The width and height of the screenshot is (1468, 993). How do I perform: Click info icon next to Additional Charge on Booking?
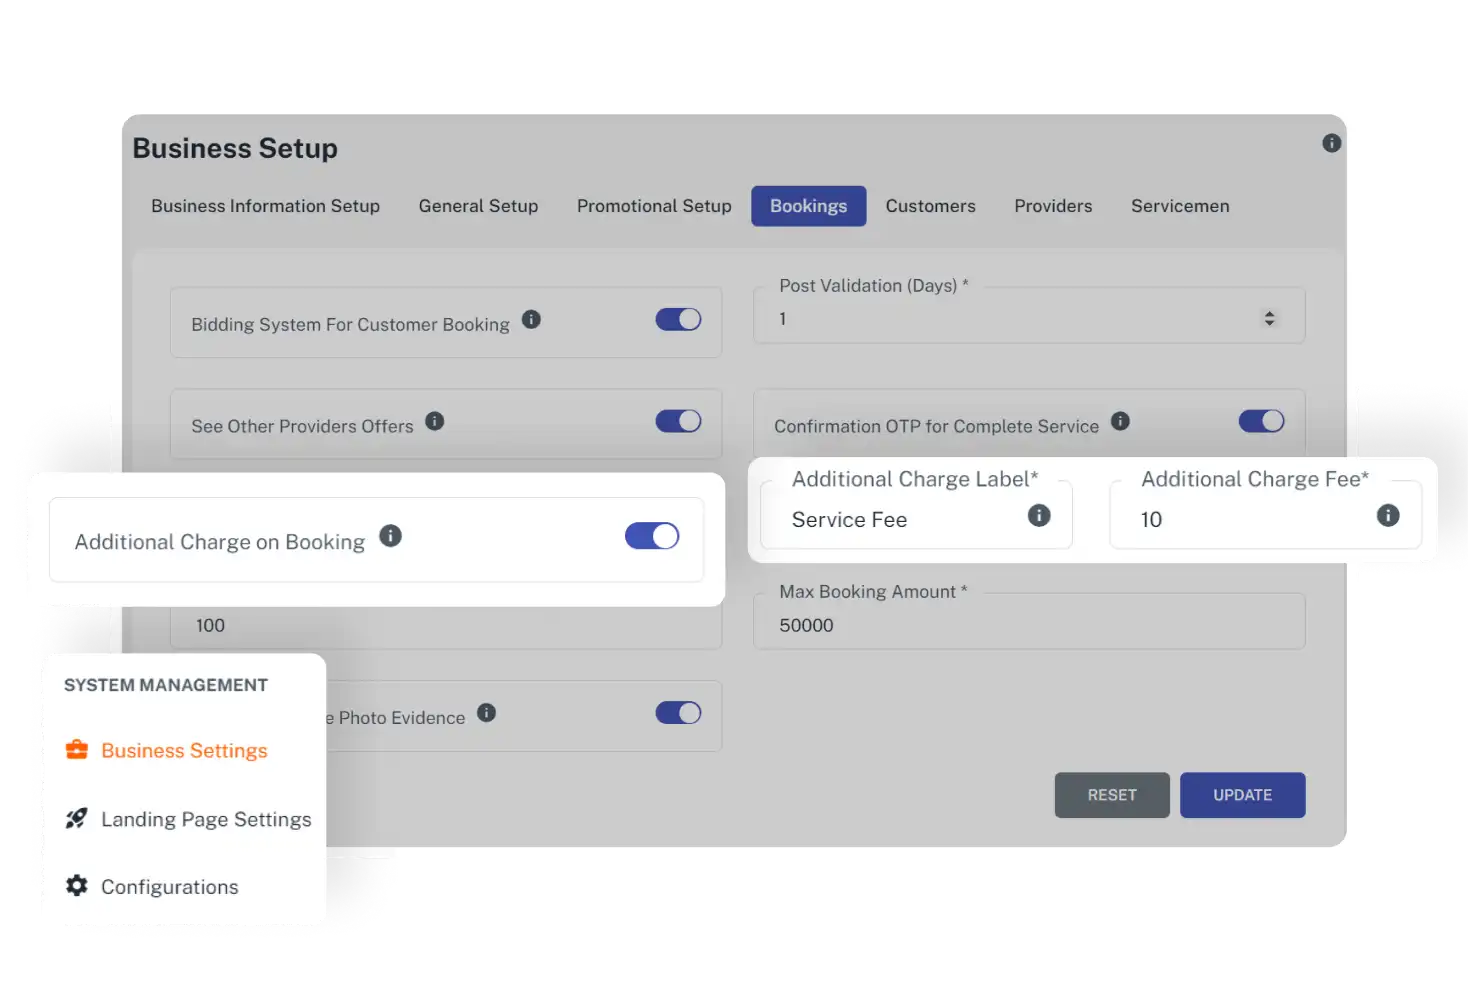[390, 536]
